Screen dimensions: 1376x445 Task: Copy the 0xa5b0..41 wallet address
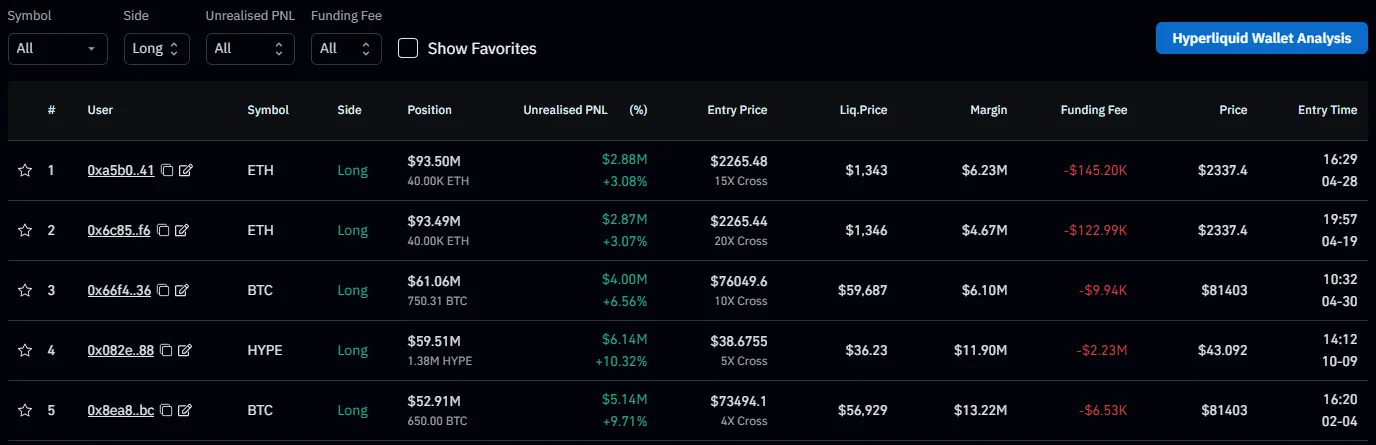(x=167, y=171)
